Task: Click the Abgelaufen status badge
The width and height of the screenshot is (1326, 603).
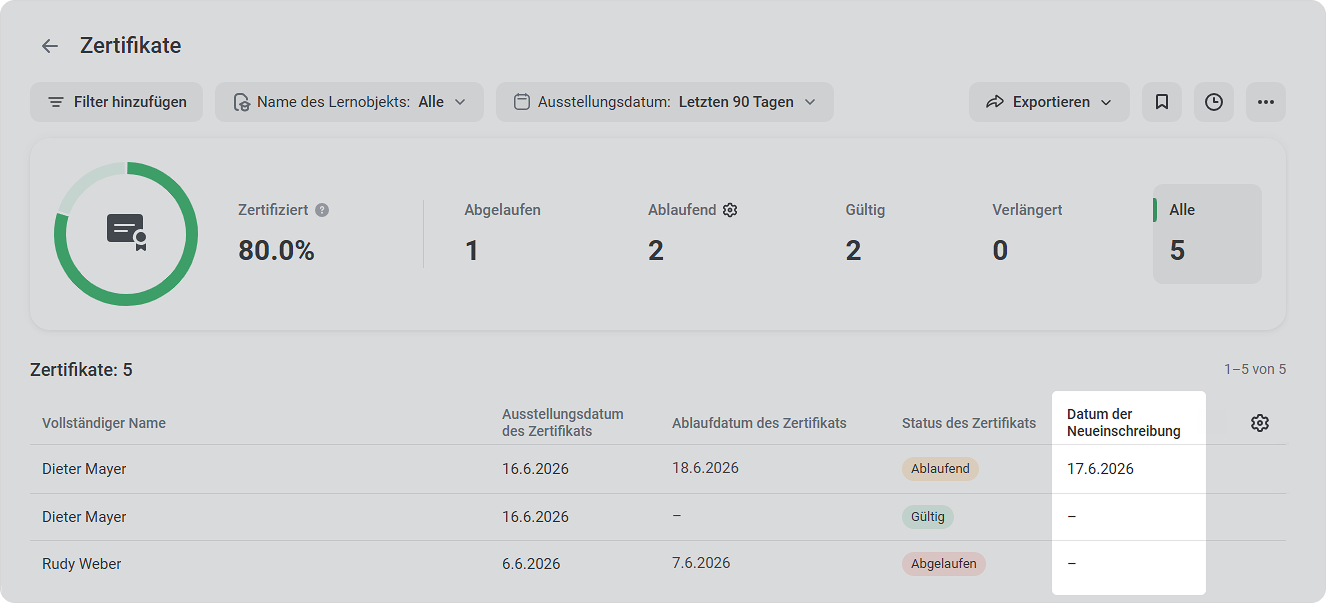Action: click(x=944, y=564)
